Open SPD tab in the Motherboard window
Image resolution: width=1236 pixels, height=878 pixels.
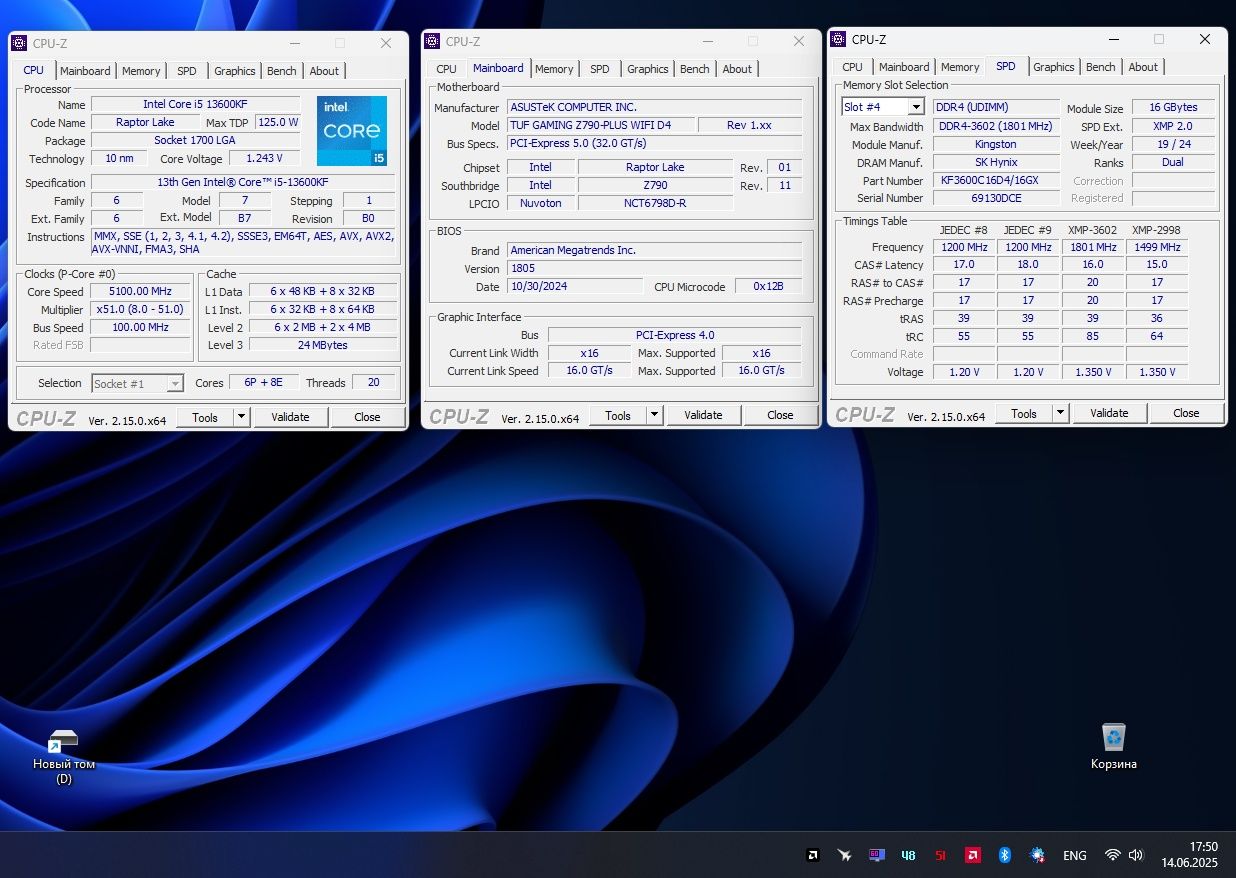click(600, 69)
